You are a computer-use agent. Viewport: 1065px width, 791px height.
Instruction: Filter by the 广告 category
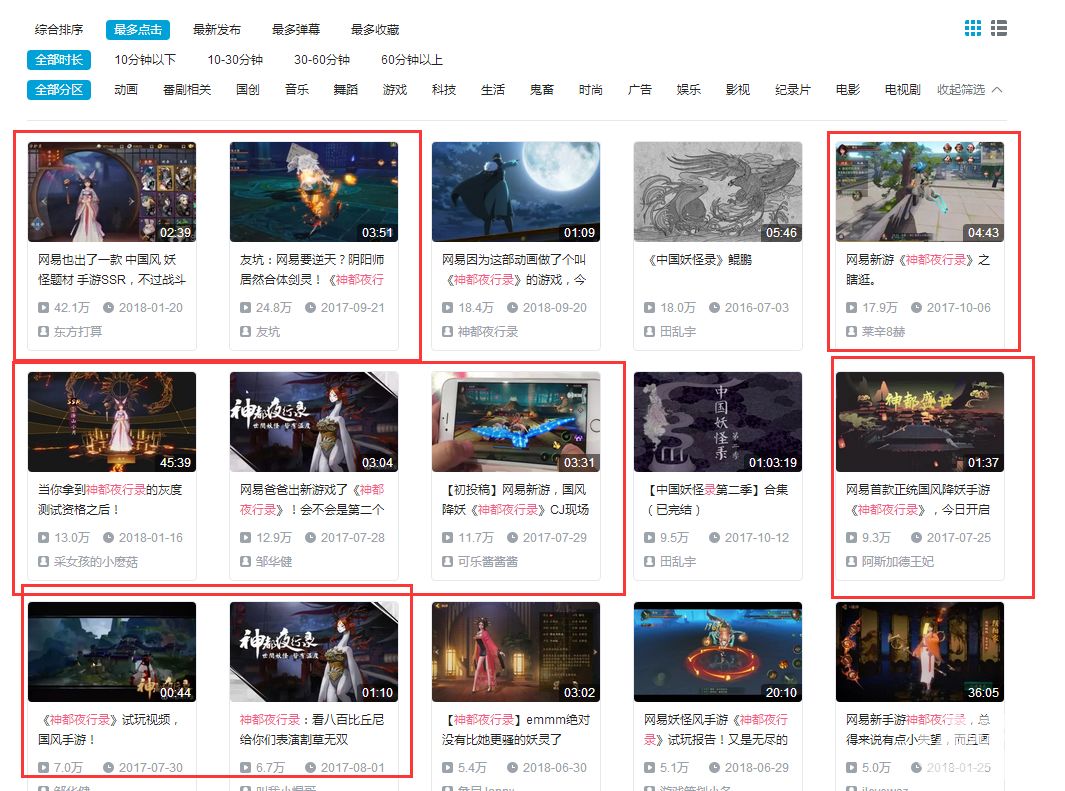tap(639, 90)
